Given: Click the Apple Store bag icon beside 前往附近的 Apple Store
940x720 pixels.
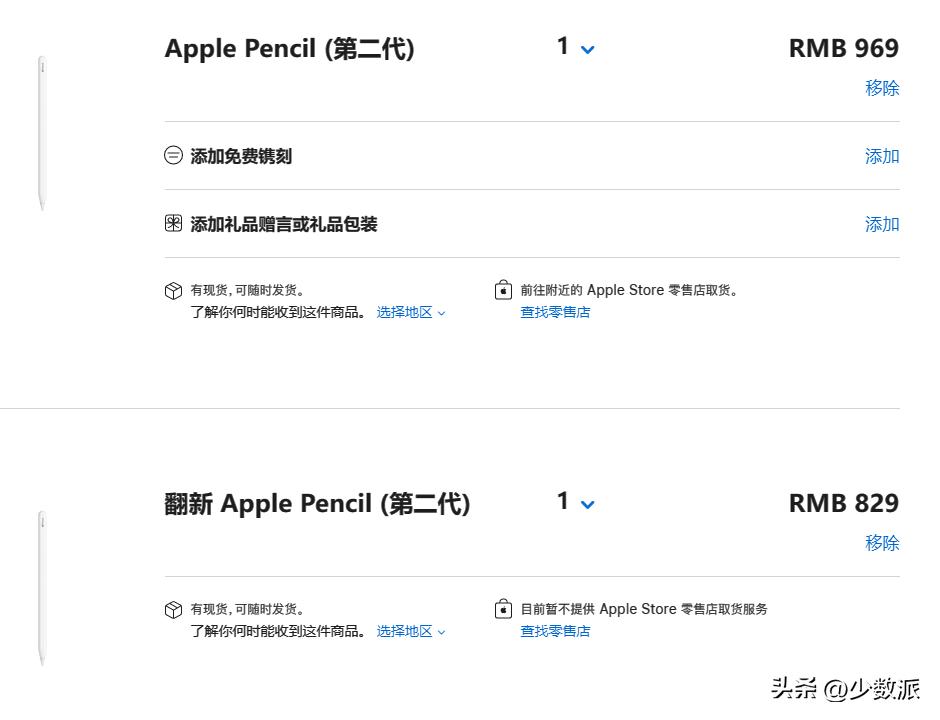Looking at the screenshot, I should tap(503, 290).
